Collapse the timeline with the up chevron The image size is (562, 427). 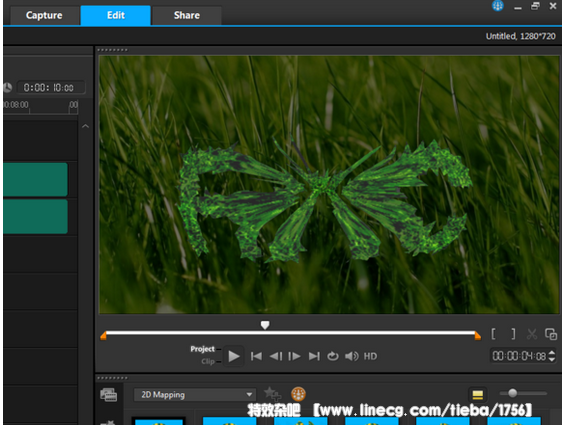[x=85, y=126]
